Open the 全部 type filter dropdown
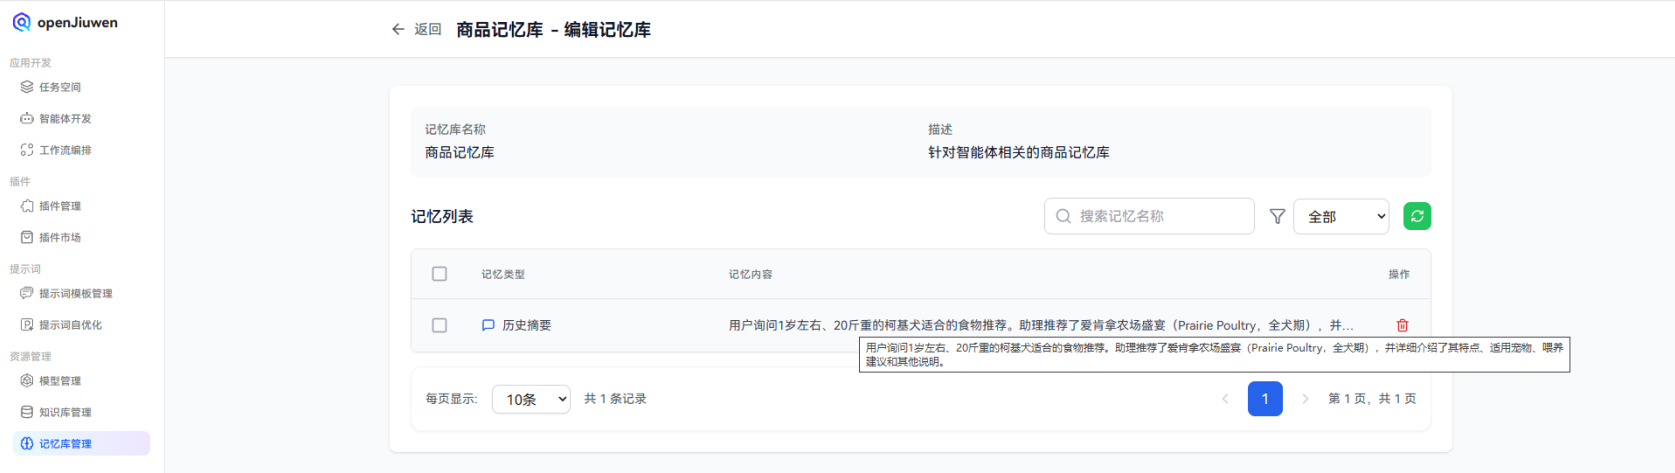The width and height of the screenshot is (1675, 473). point(1341,216)
